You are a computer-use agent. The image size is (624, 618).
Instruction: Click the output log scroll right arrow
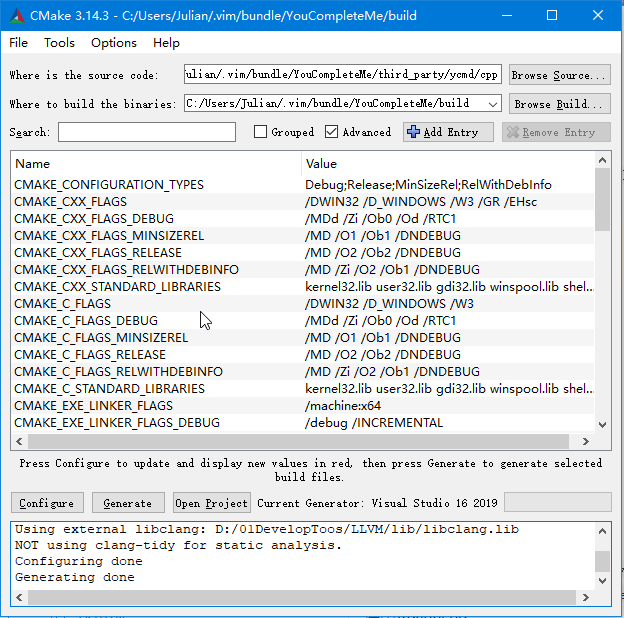(585, 597)
